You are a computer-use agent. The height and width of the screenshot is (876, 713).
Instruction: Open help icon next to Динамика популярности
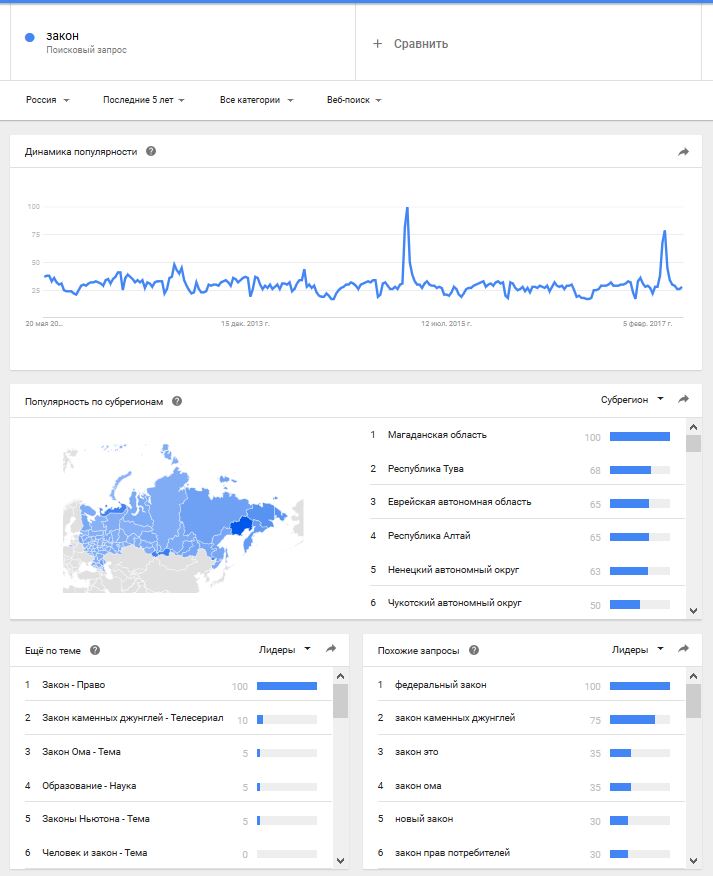151,152
